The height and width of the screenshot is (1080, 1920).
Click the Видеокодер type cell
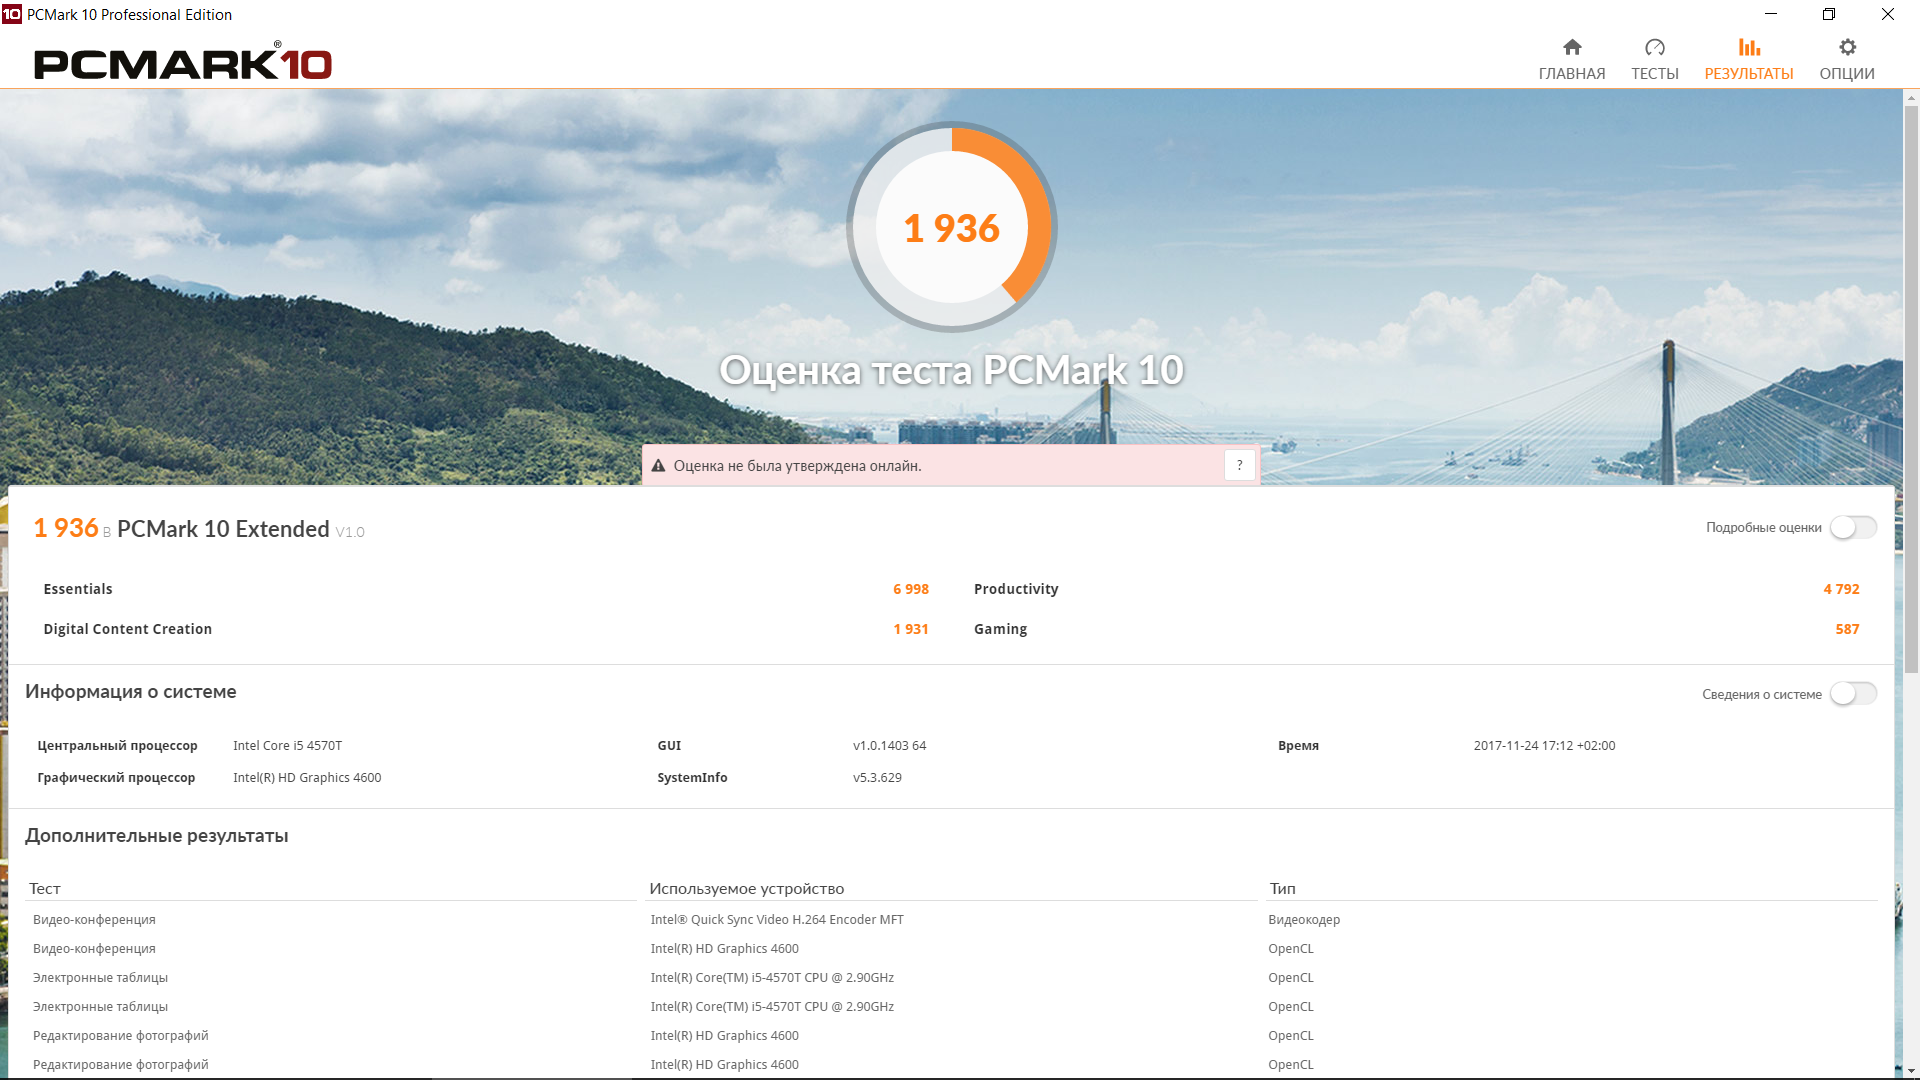coord(1304,920)
